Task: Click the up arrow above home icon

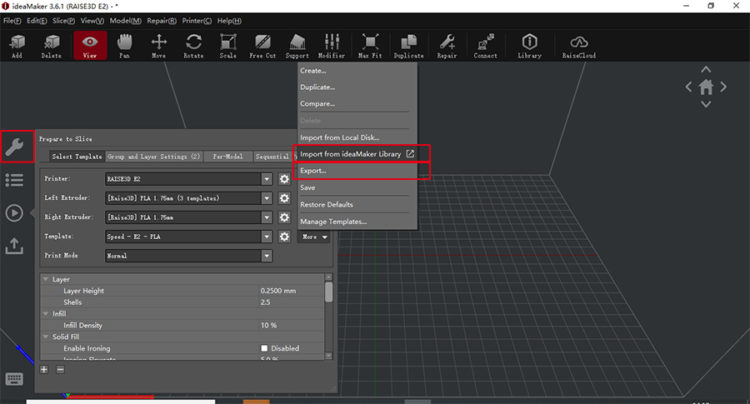Action: click(706, 70)
